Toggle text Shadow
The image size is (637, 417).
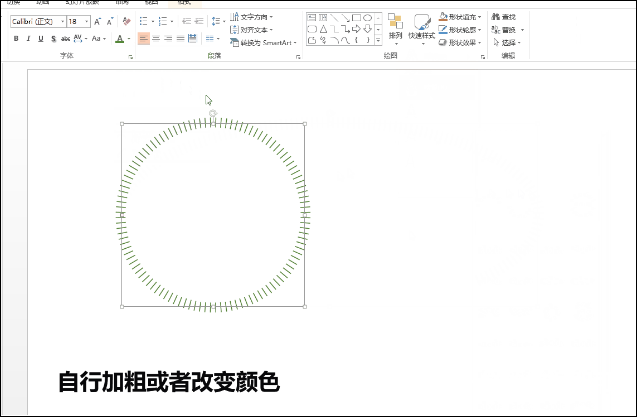53,39
